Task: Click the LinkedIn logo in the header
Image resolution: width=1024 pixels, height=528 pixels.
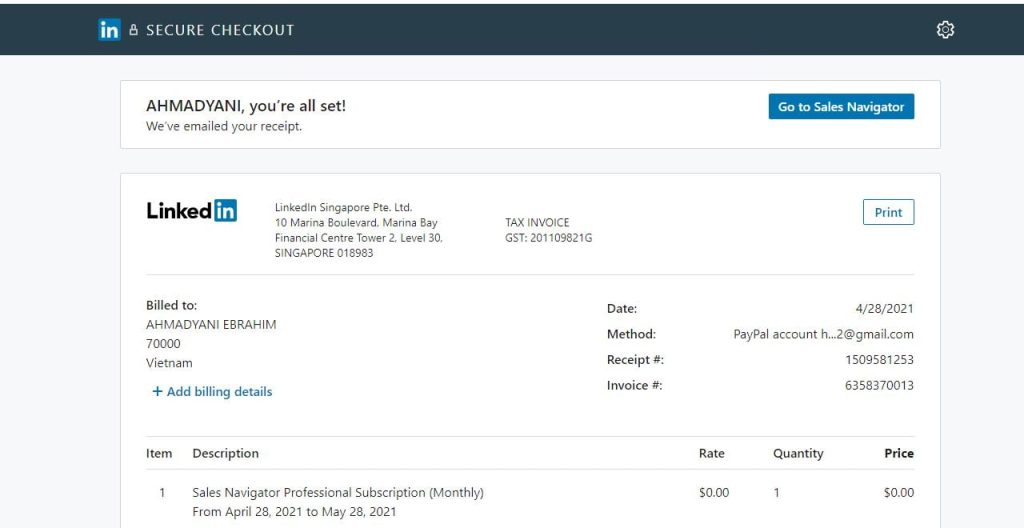Action: point(109,30)
